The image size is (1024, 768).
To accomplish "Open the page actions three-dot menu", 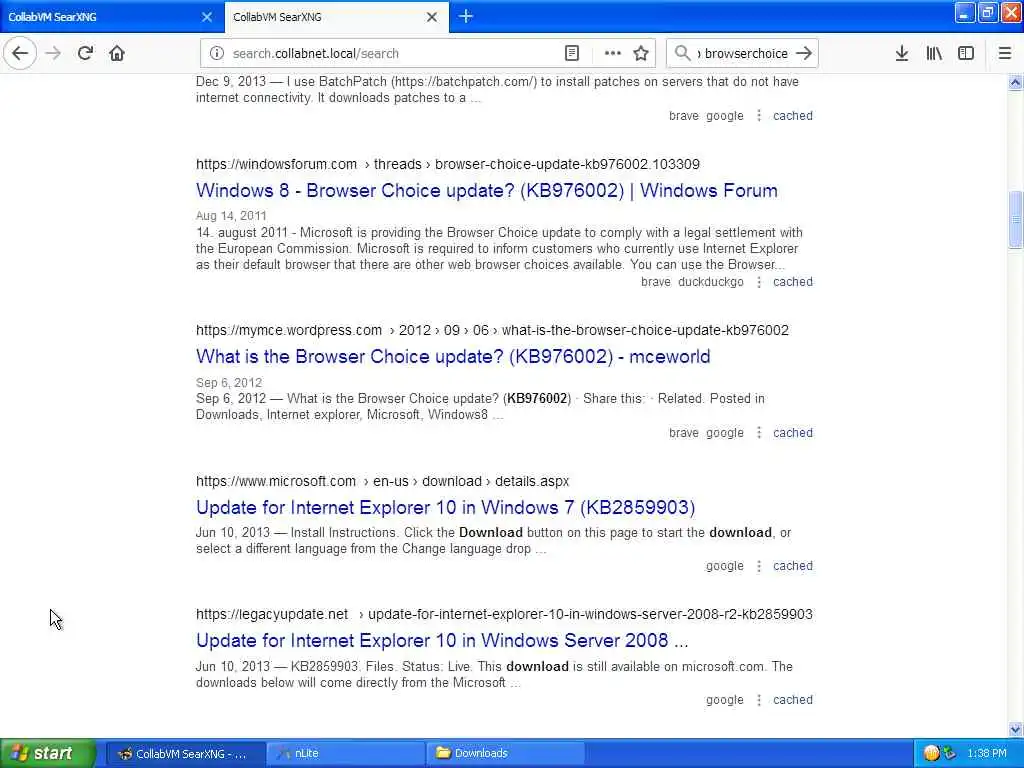I will click(x=613, y=54).
